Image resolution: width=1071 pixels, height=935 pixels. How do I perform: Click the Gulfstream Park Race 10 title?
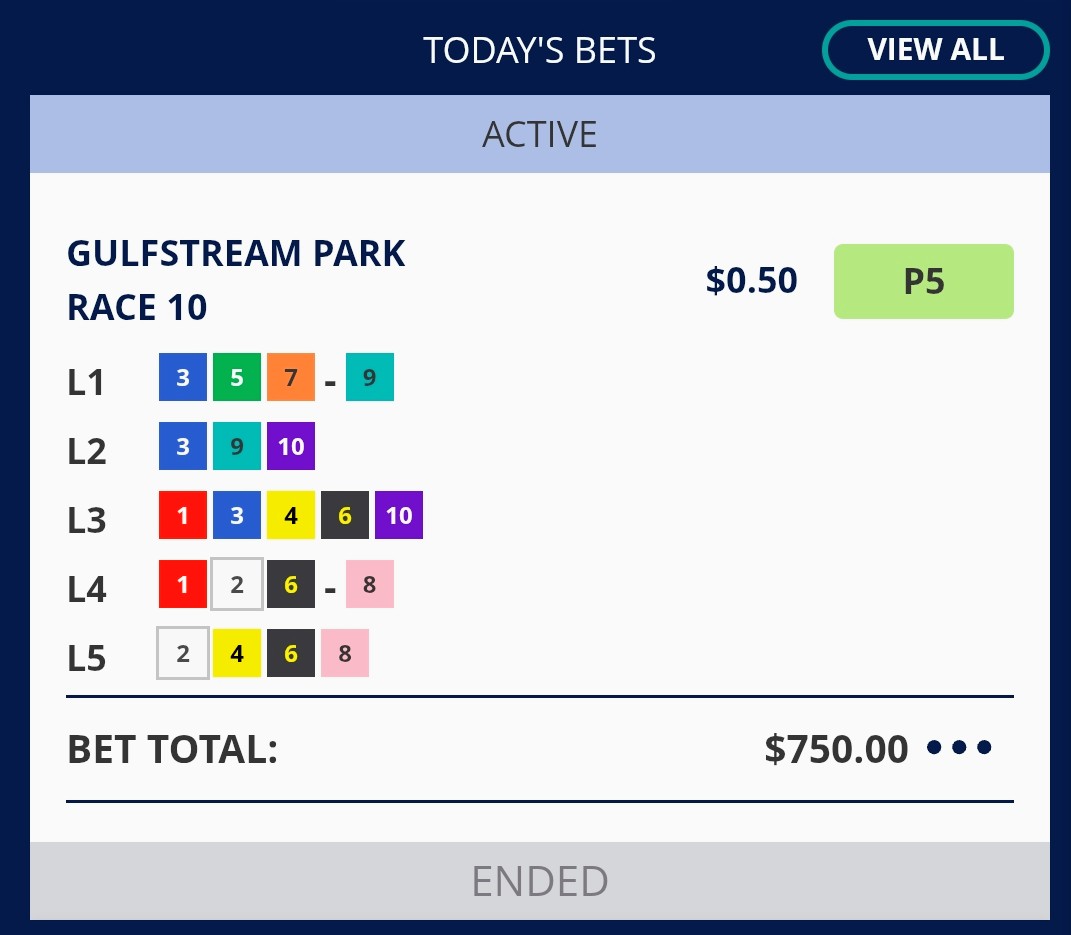pyautogui.click(x=236, y=280)
